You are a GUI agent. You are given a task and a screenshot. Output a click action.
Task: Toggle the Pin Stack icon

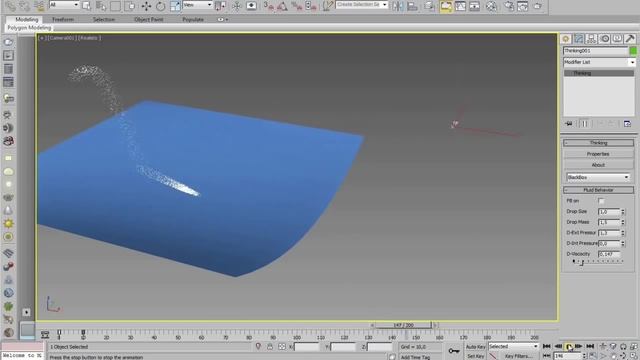[569, 124]
